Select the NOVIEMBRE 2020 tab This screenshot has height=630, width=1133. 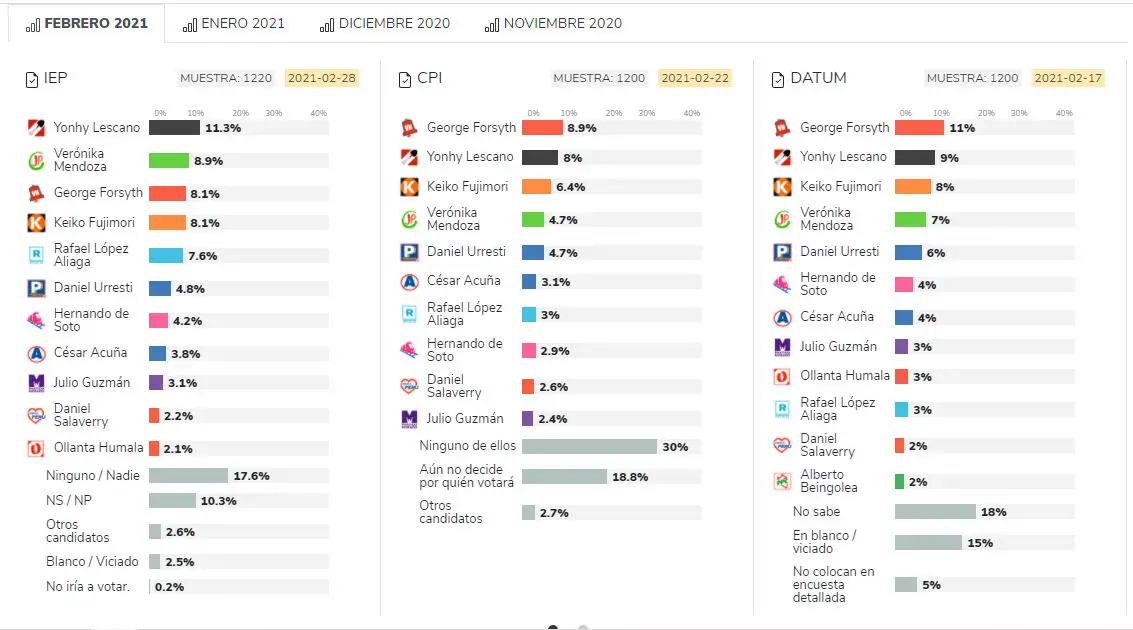[553, 23]
